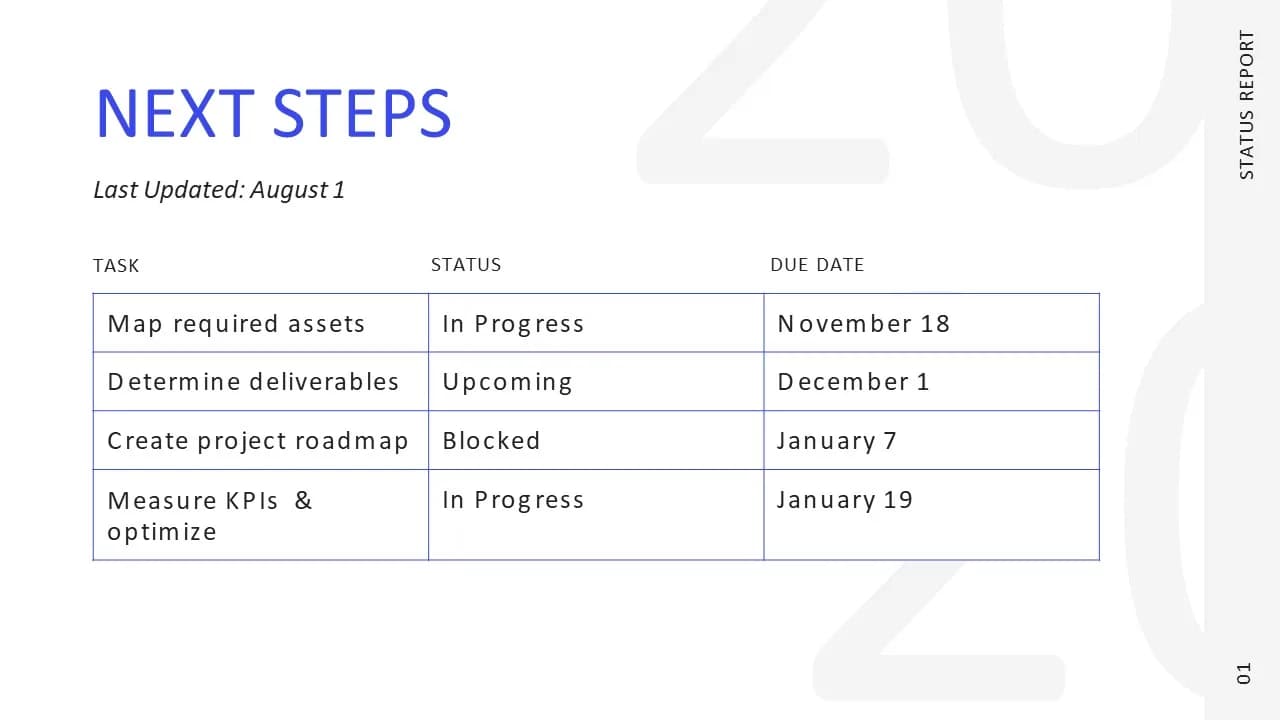Click the Last Updated: August 1 subtitle
The height and width of the screenshot is (720, 1280).
point(219,190)
